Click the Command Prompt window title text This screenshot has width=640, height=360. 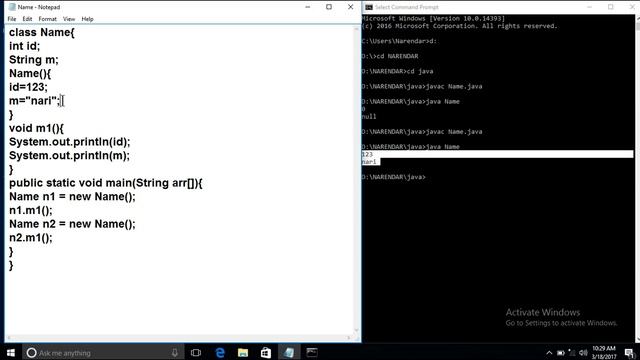coord(406,7)
